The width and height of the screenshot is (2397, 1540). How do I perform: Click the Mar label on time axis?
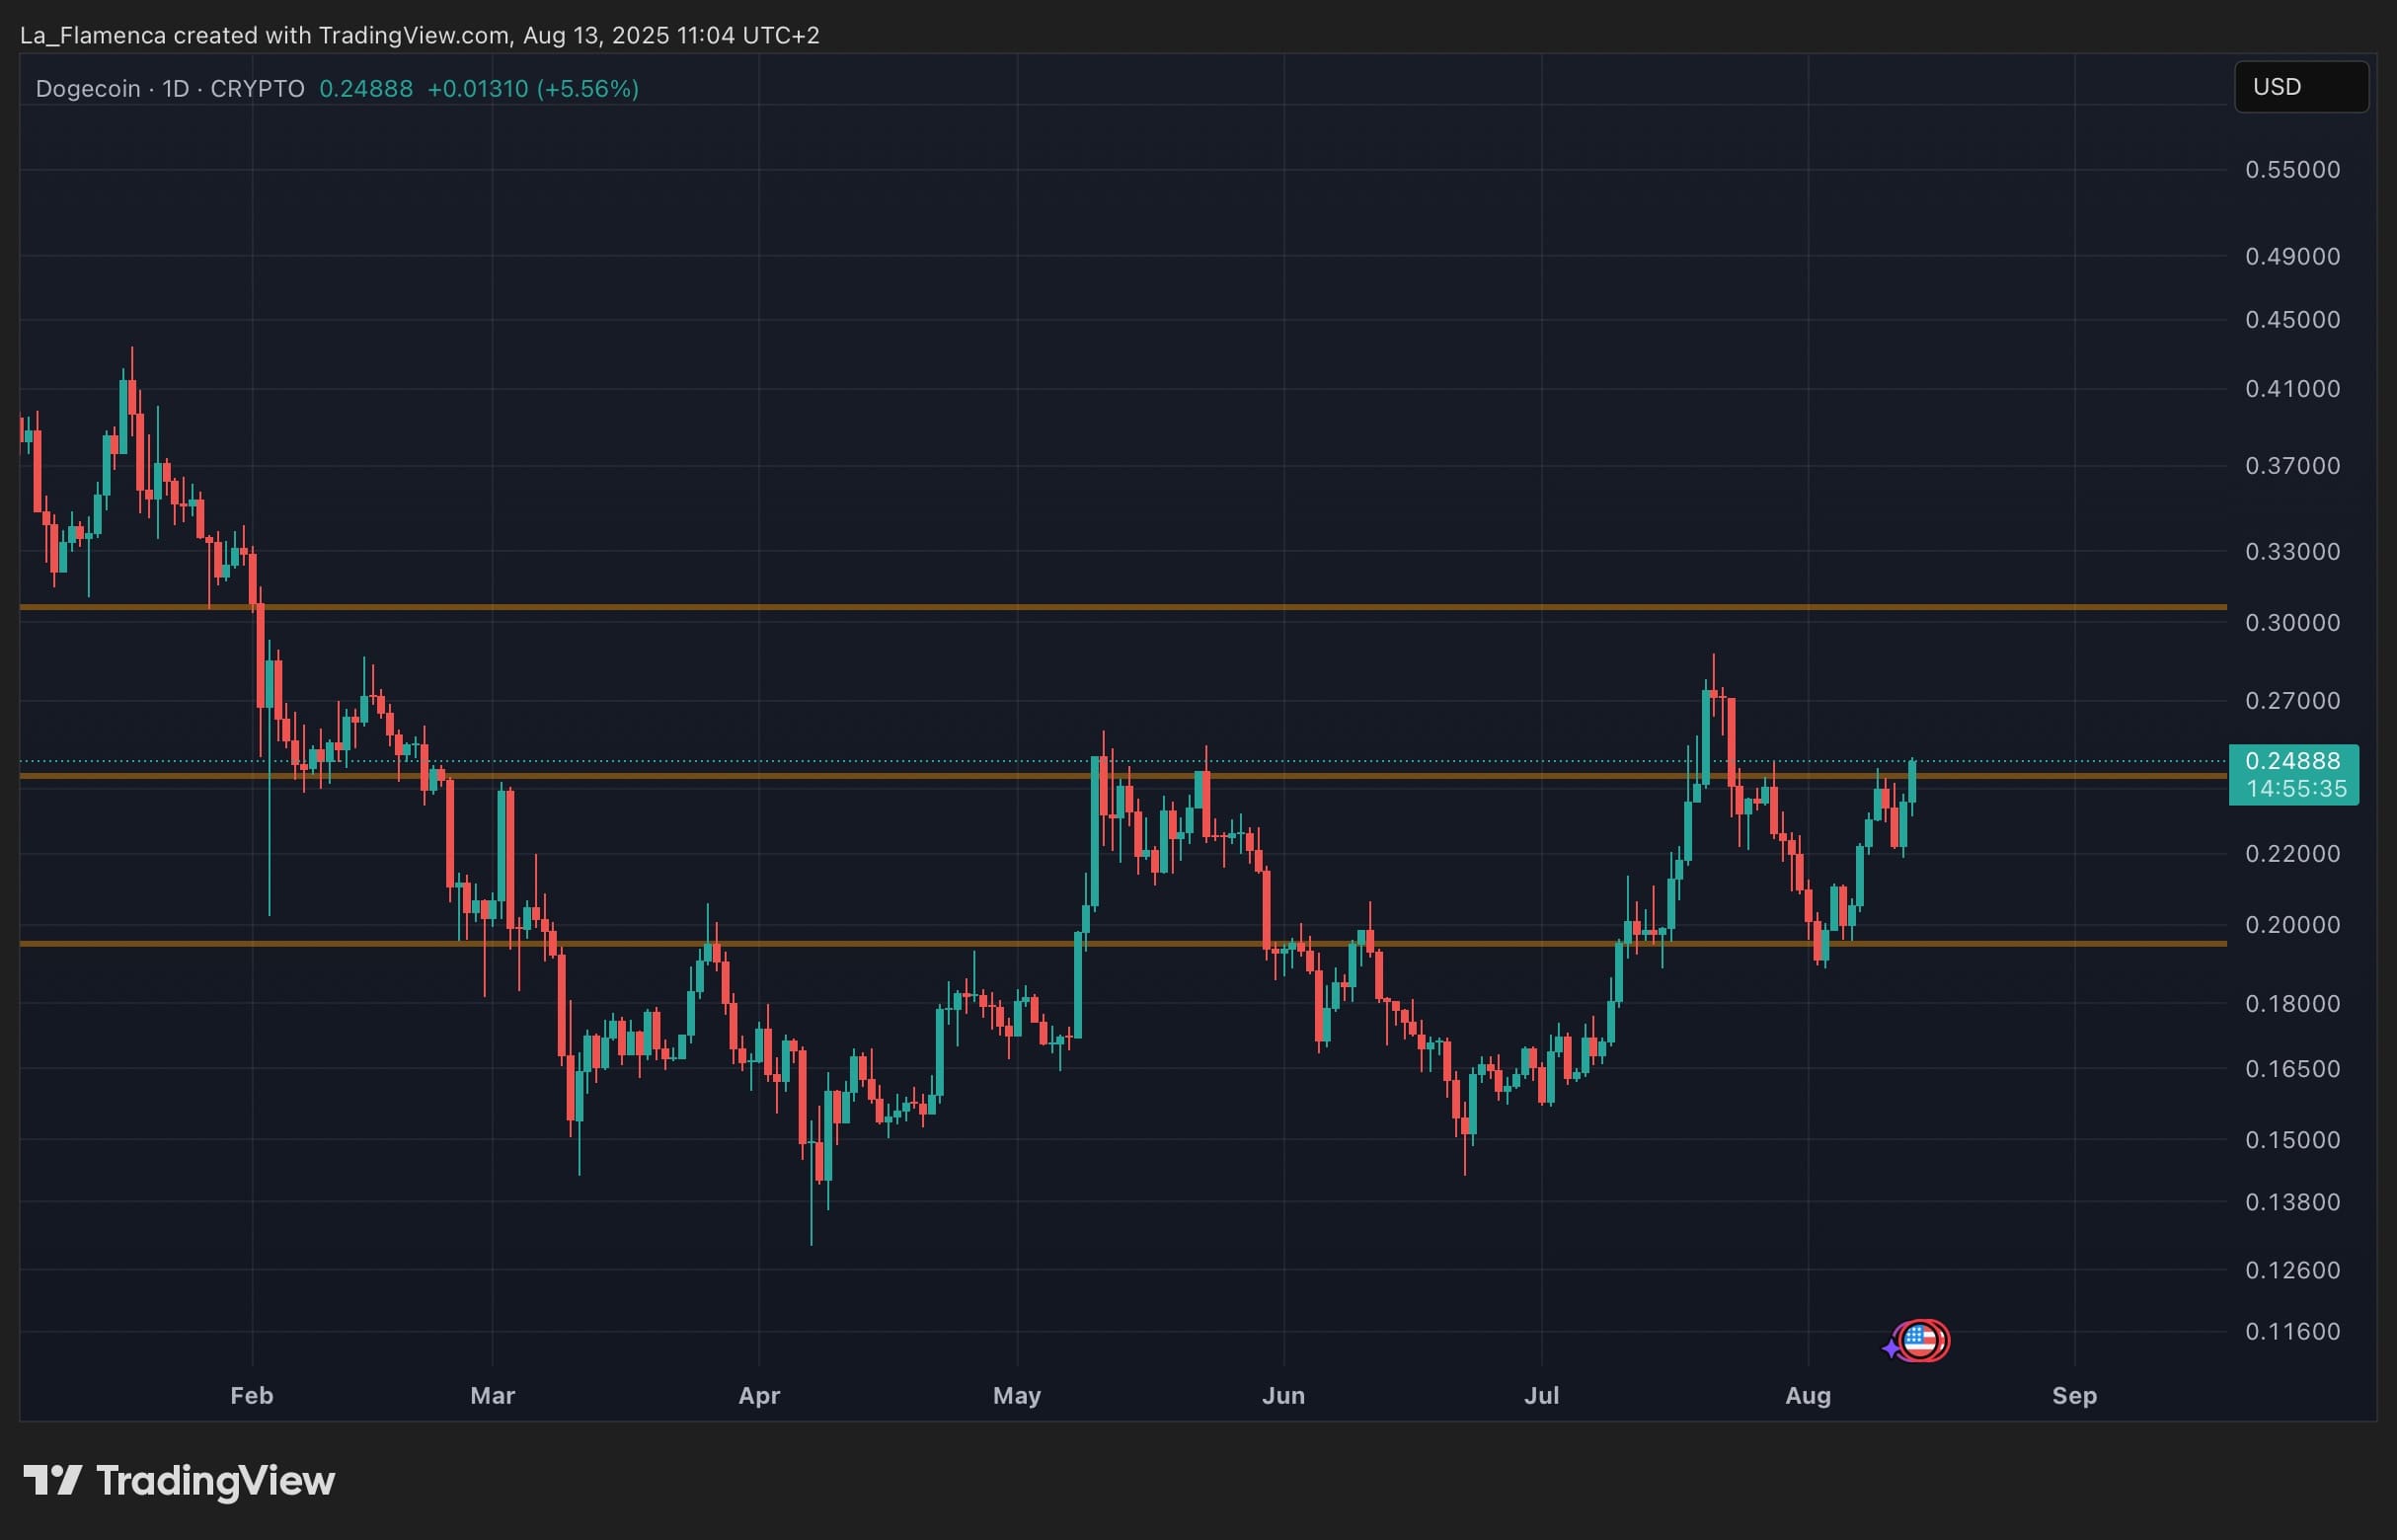click(x=493, y=1395)
